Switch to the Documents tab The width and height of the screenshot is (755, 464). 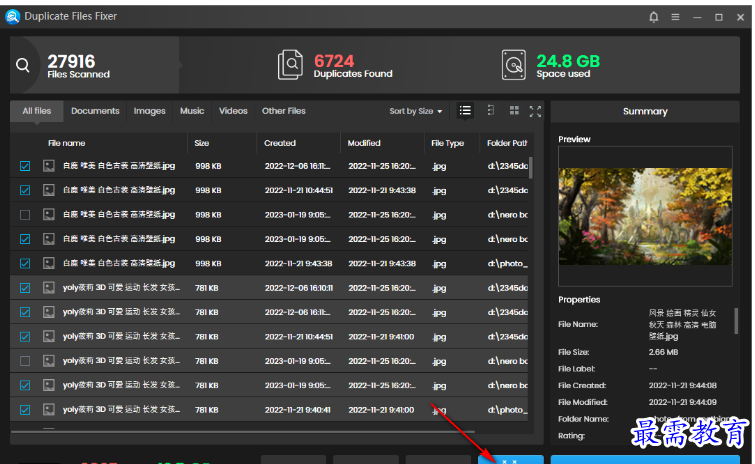95,111
